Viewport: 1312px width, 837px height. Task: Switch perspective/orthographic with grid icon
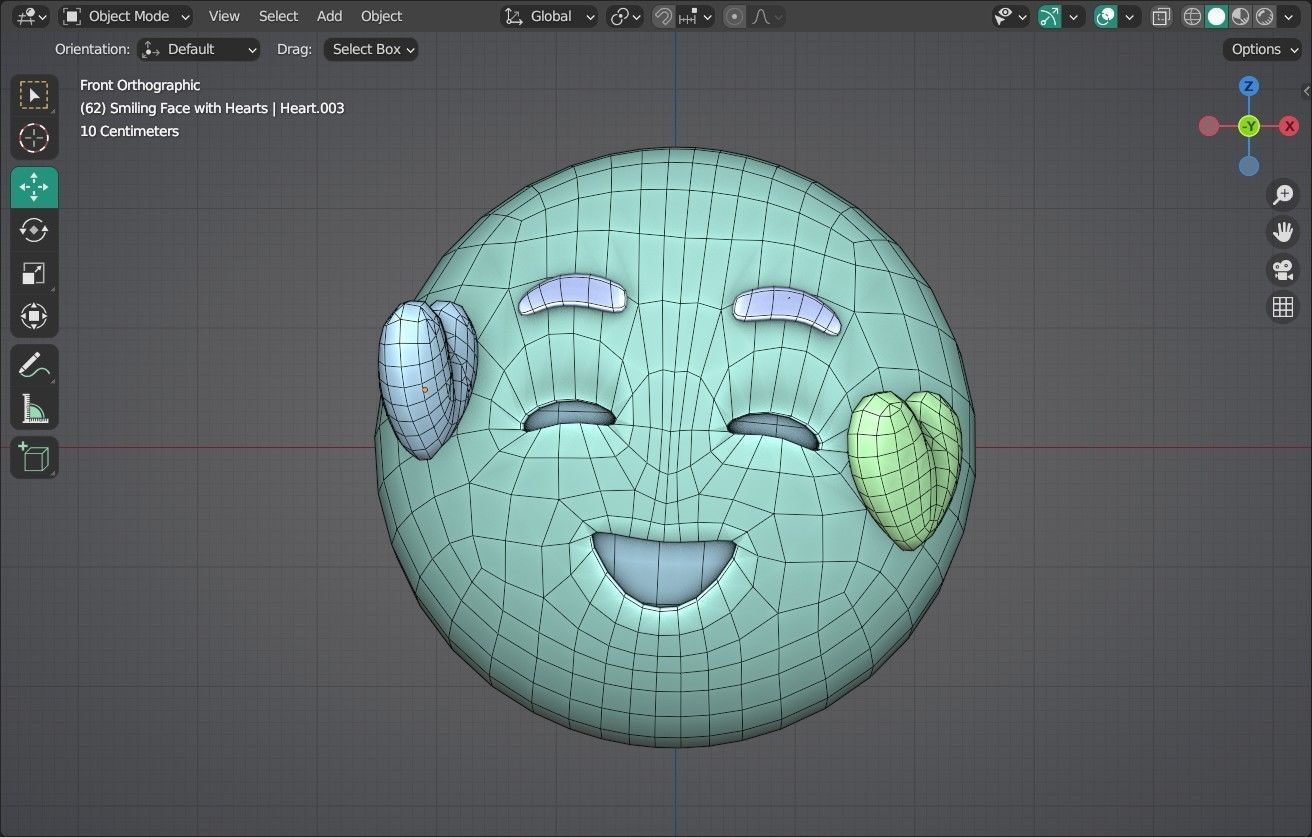tap(1282, 307)
